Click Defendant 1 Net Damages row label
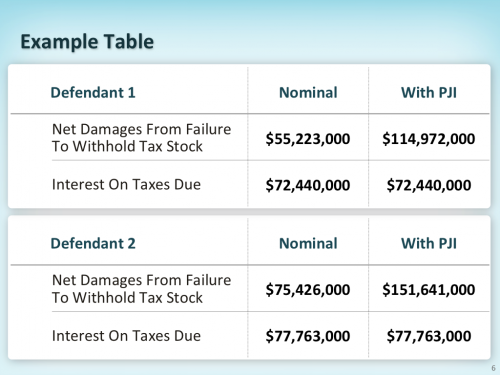 [141, 138]
